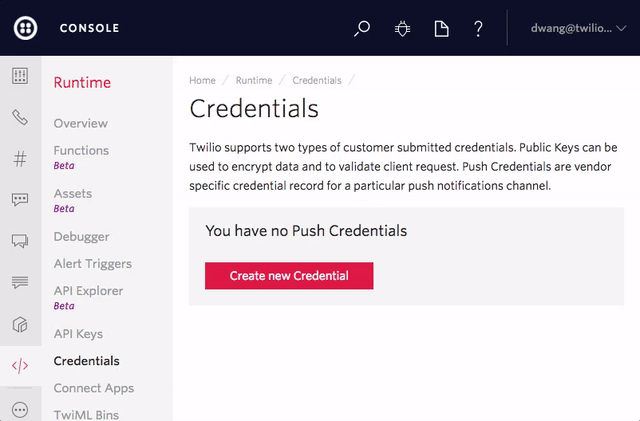
Task: Open the Functions menu item
Action: click(81, 150)
